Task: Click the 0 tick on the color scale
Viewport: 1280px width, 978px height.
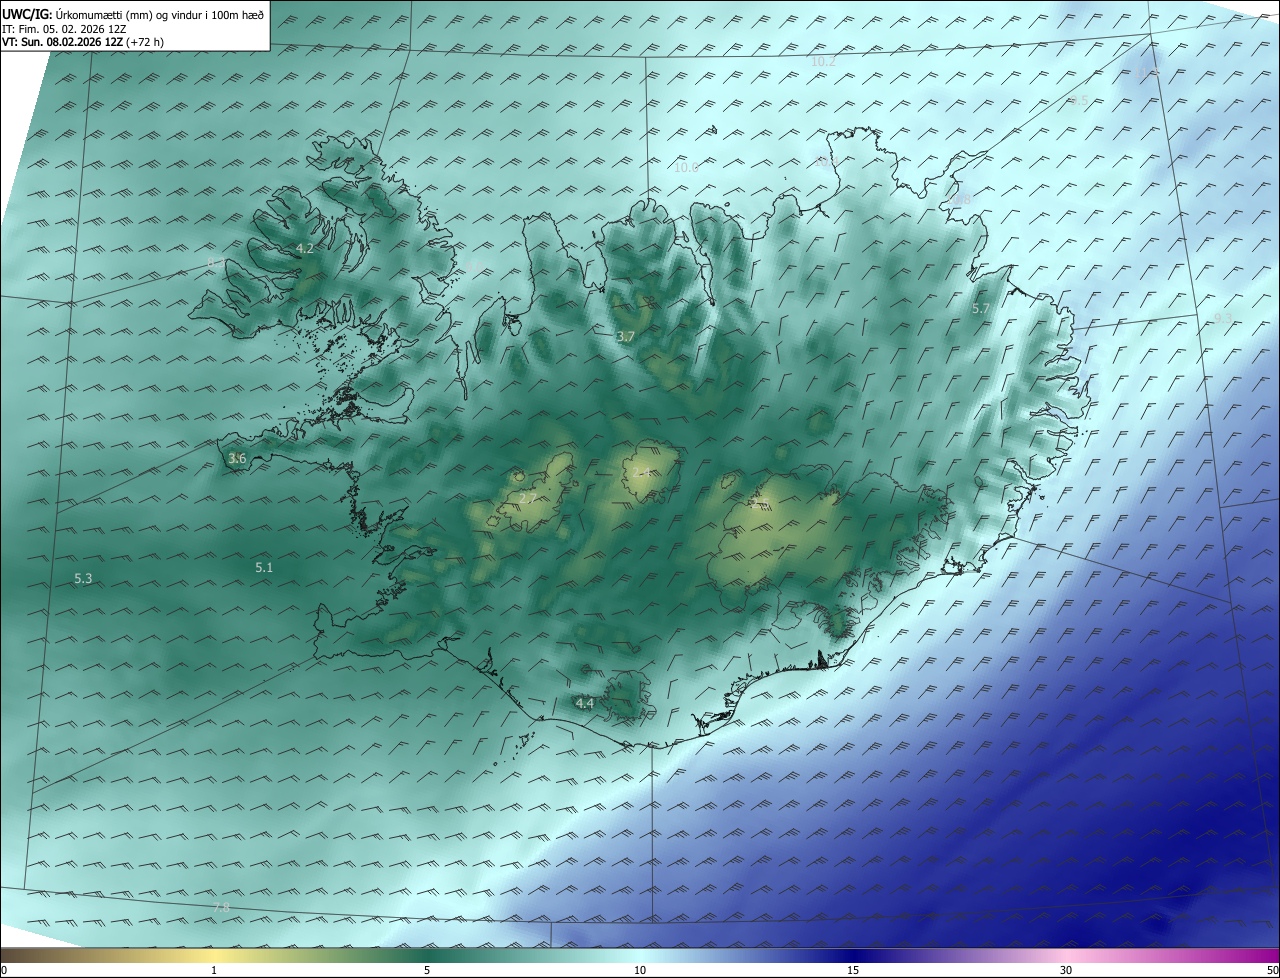Action: click(x=4, y=970)
